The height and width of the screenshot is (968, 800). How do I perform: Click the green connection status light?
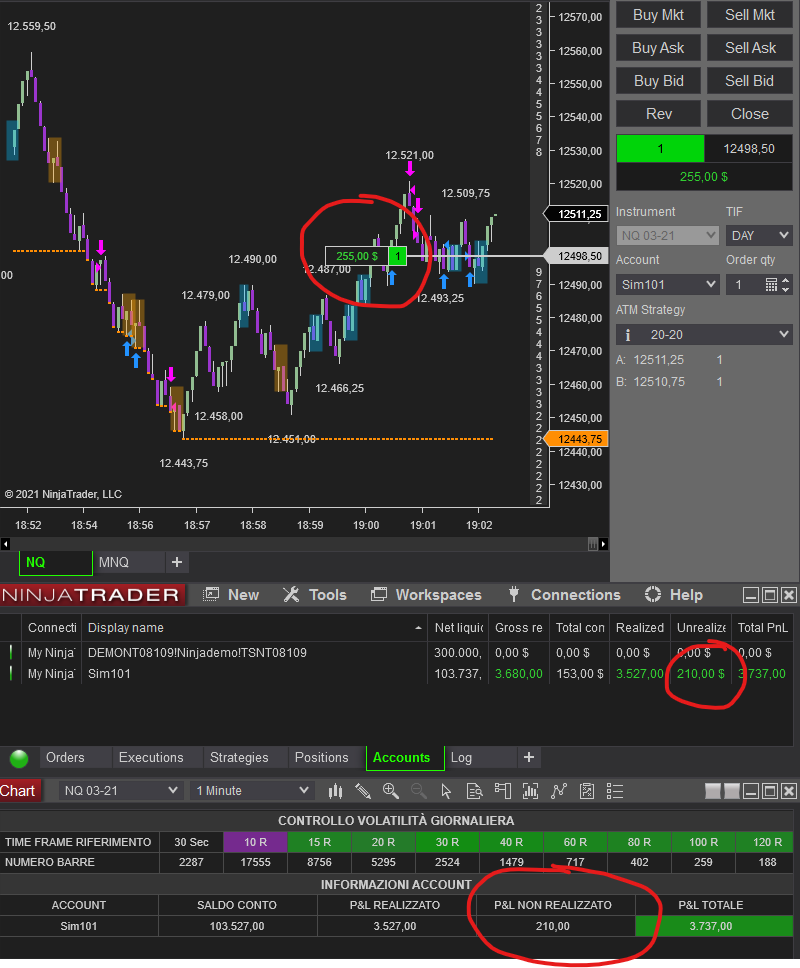coord(19,758)
